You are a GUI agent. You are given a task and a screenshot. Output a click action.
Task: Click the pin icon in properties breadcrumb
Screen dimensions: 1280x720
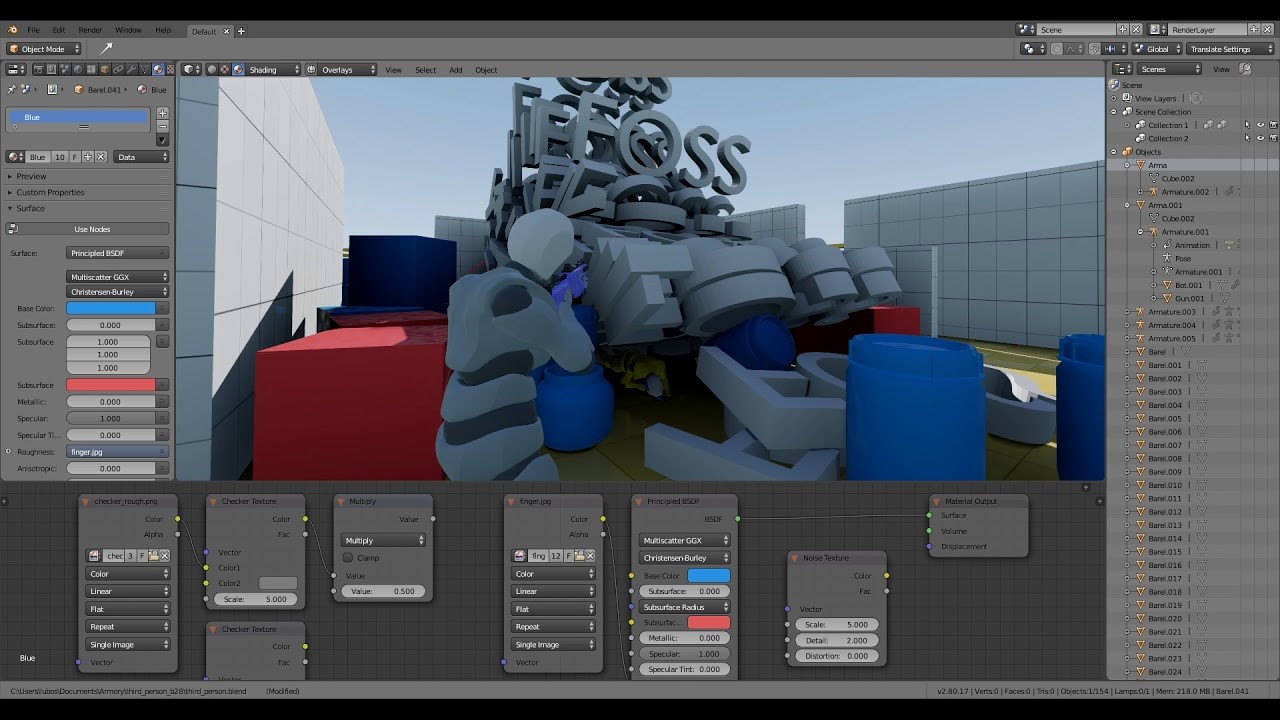coord(11,89)
